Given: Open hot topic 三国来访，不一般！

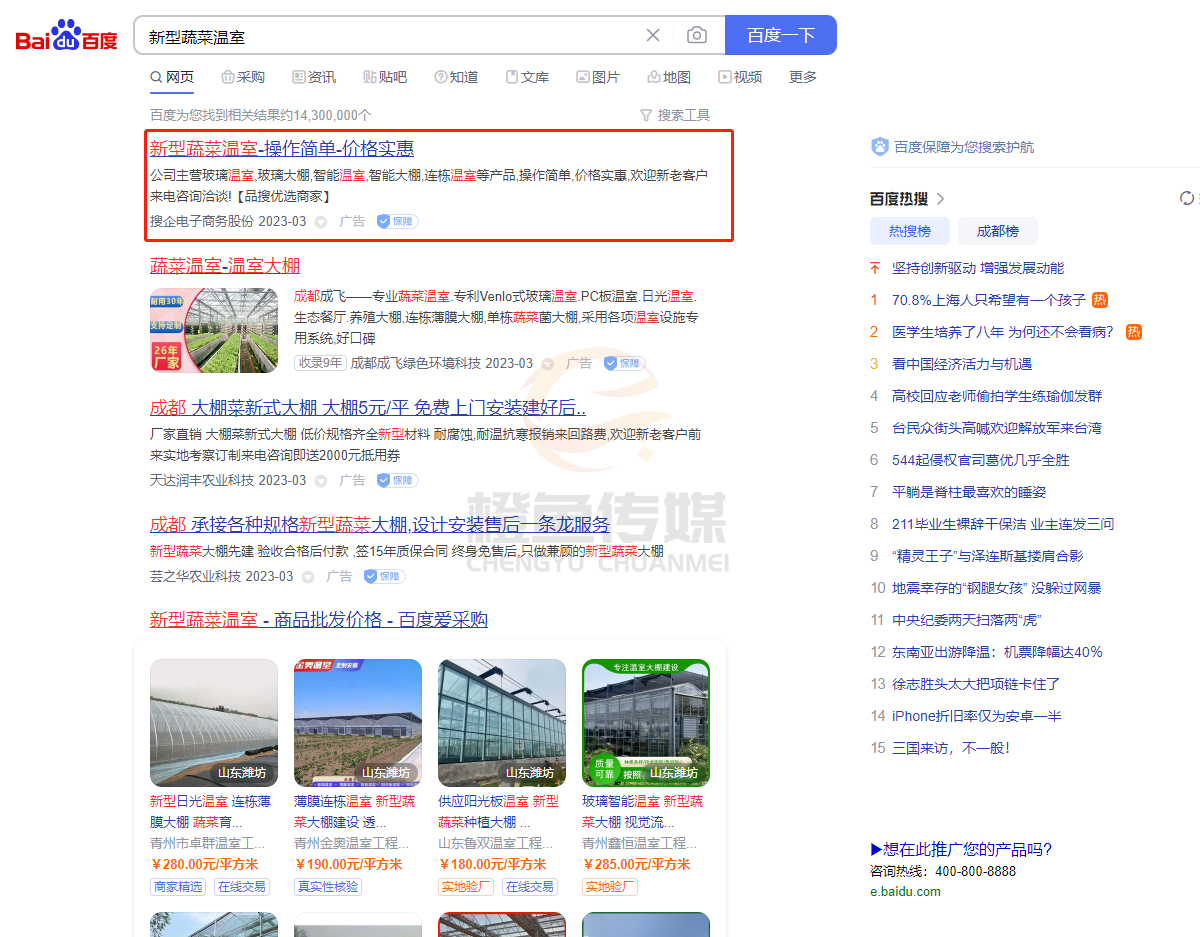Looking at the screenshot, I should click(x=951, y=748).
